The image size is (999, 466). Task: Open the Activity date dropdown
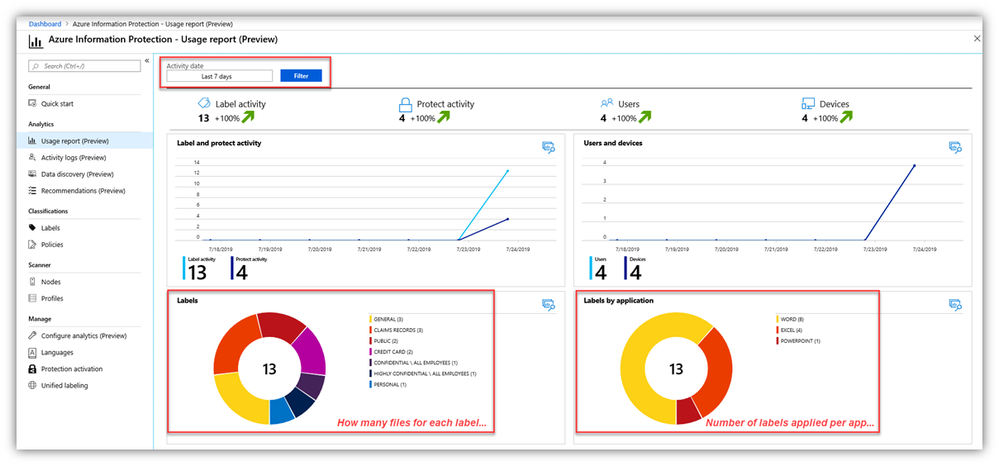click(219, 76)
